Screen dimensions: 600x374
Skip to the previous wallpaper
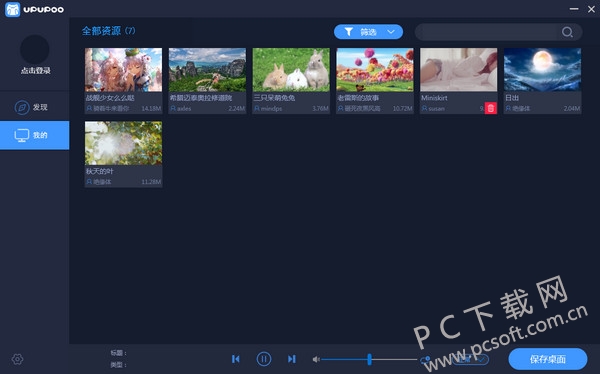point(236,359)
